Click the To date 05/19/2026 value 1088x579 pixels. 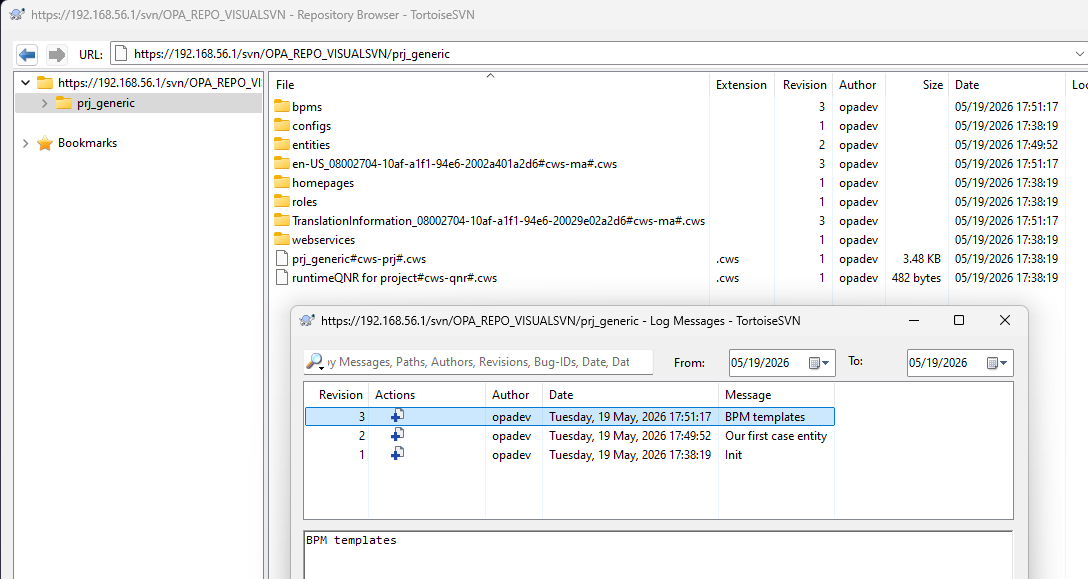(937, 362)
